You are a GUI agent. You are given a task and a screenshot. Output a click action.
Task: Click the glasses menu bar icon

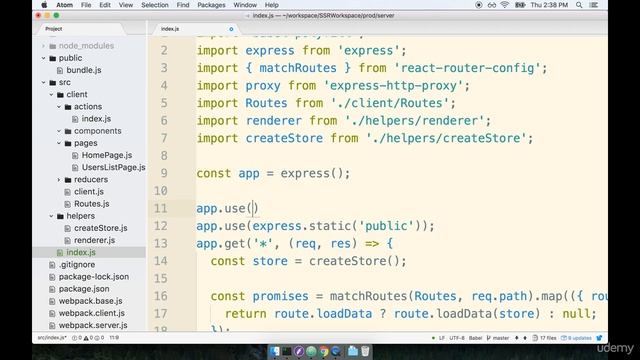pyautogui.click(x=491, y=5)
